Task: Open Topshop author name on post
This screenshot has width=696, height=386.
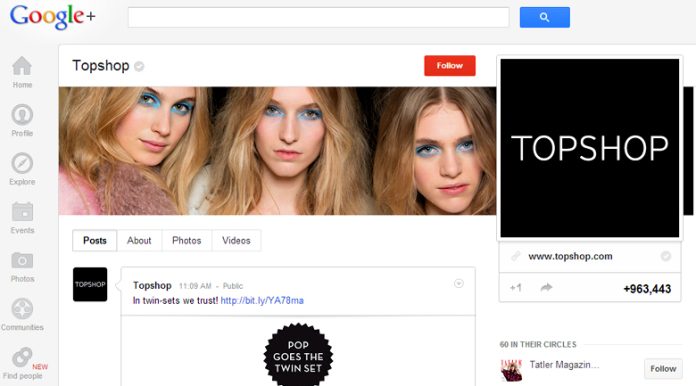Action: 152,285
